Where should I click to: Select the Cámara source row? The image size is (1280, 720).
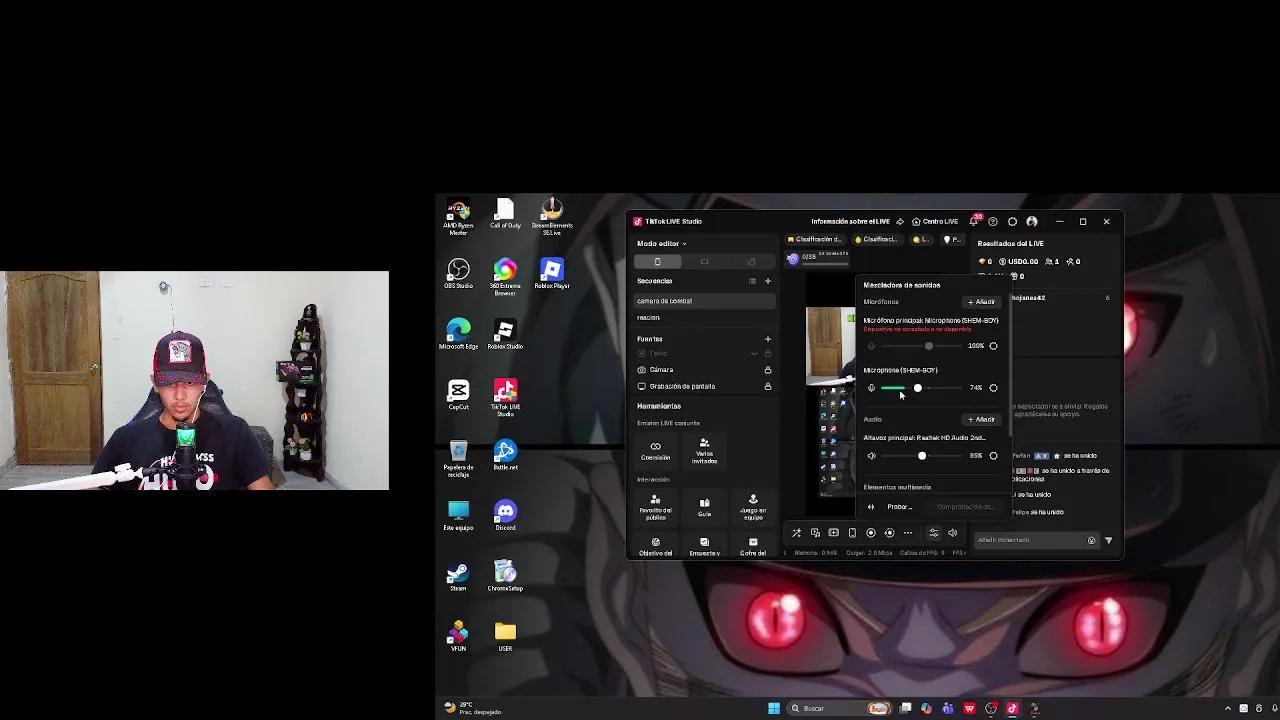click(704, 370)
